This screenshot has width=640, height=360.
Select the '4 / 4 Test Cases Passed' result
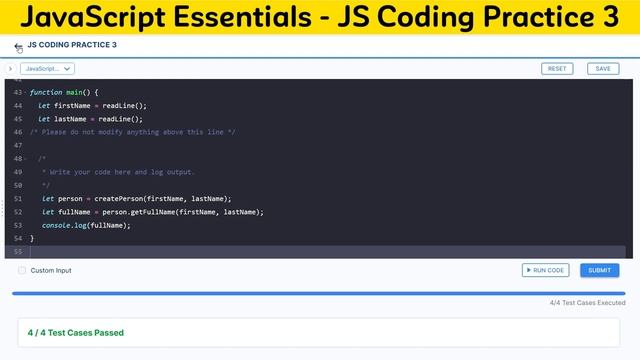76,333
